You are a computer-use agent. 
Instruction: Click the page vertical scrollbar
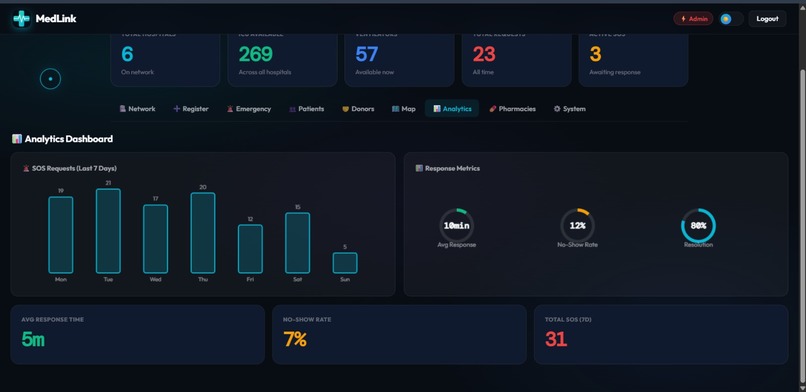click(x=802, y=226)
